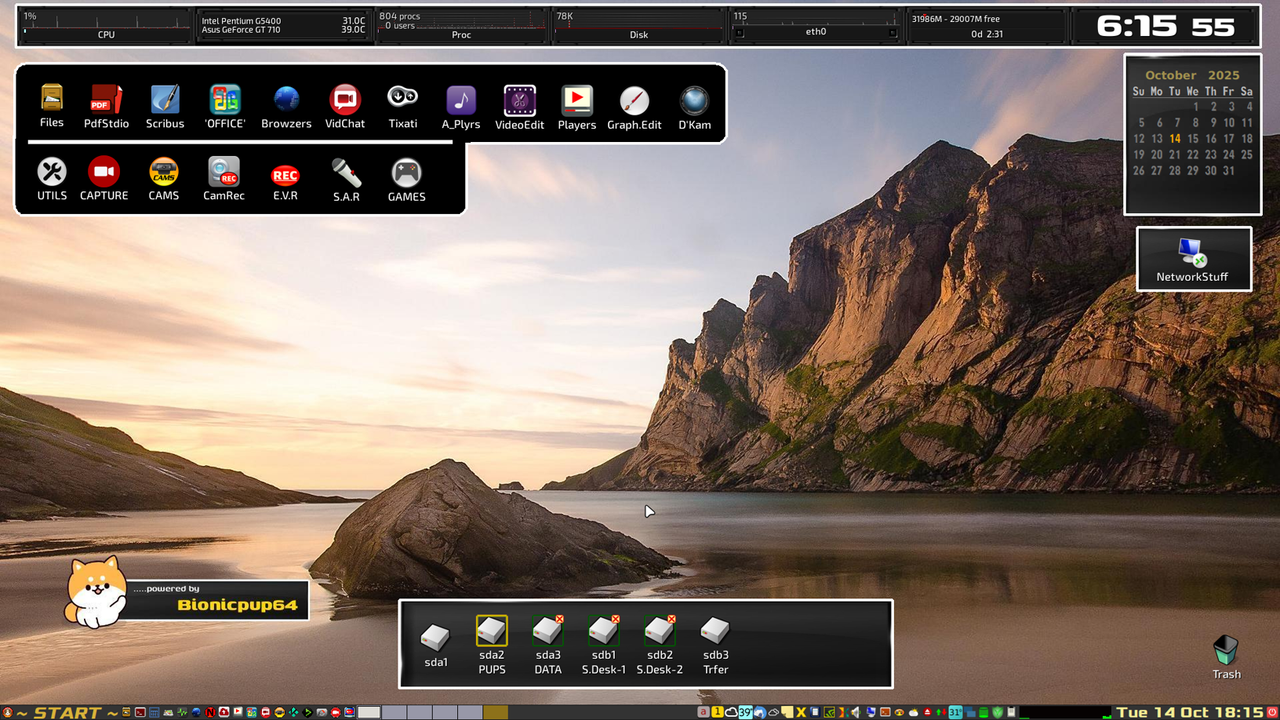Click the yellow X tray icon
The image size is (1280, 720).
(801, 712)
